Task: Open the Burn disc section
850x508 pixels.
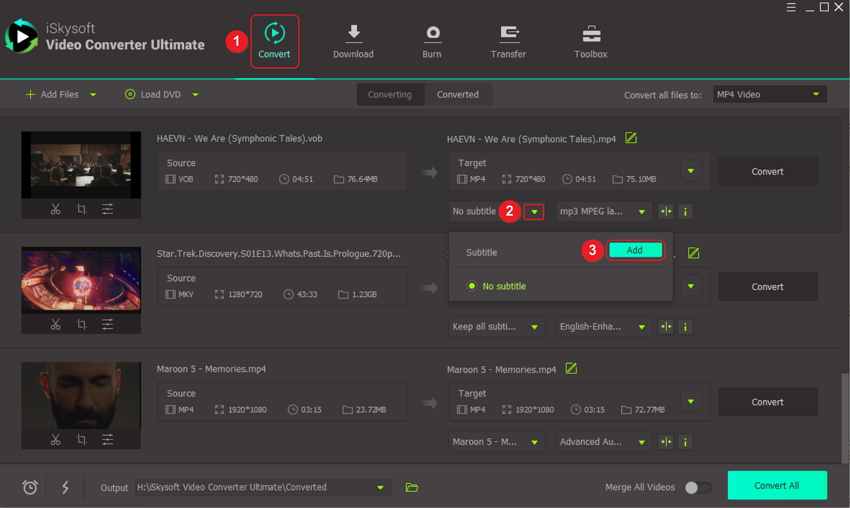Action: coord(432,41)
